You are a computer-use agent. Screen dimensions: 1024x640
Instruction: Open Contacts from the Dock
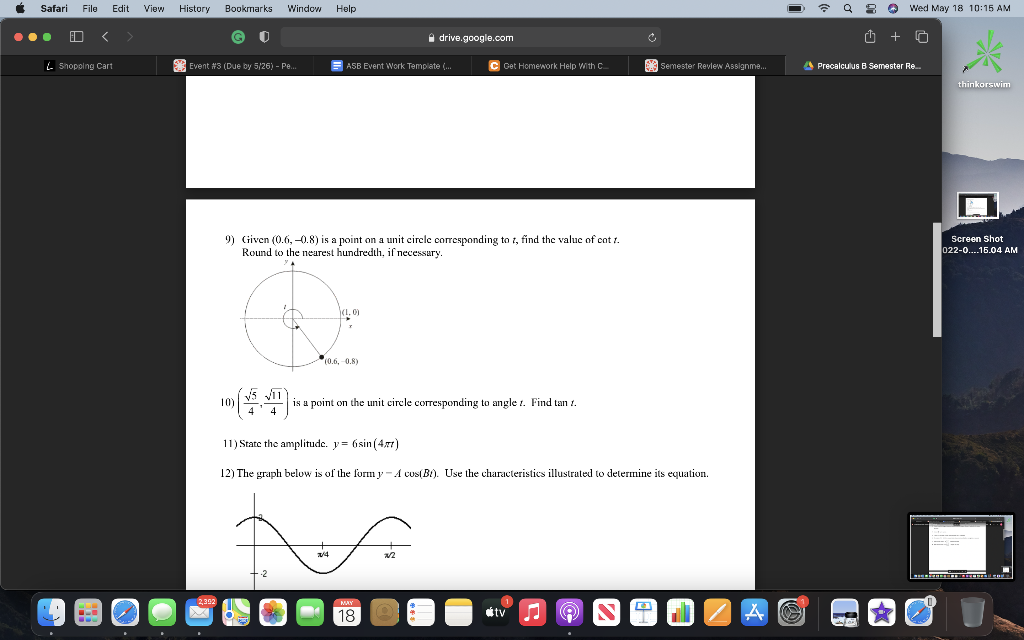coord(384,613)
